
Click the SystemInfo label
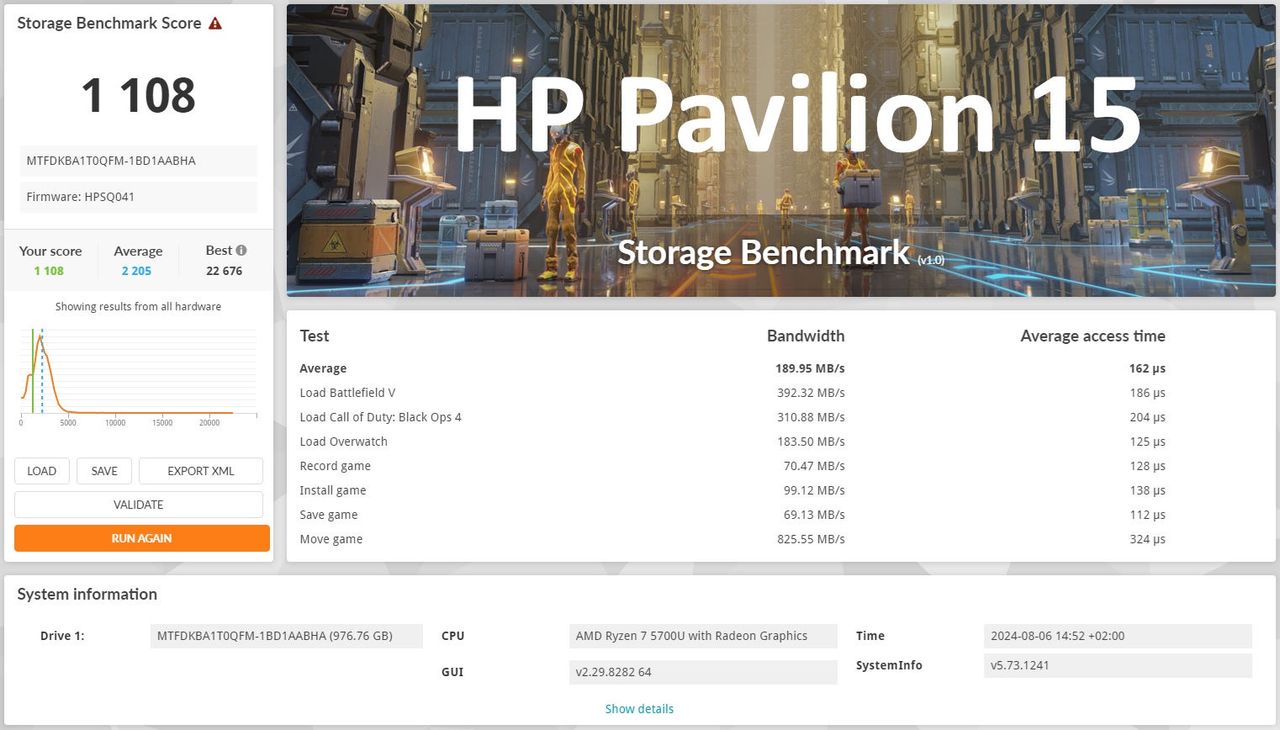click(889, 666)
